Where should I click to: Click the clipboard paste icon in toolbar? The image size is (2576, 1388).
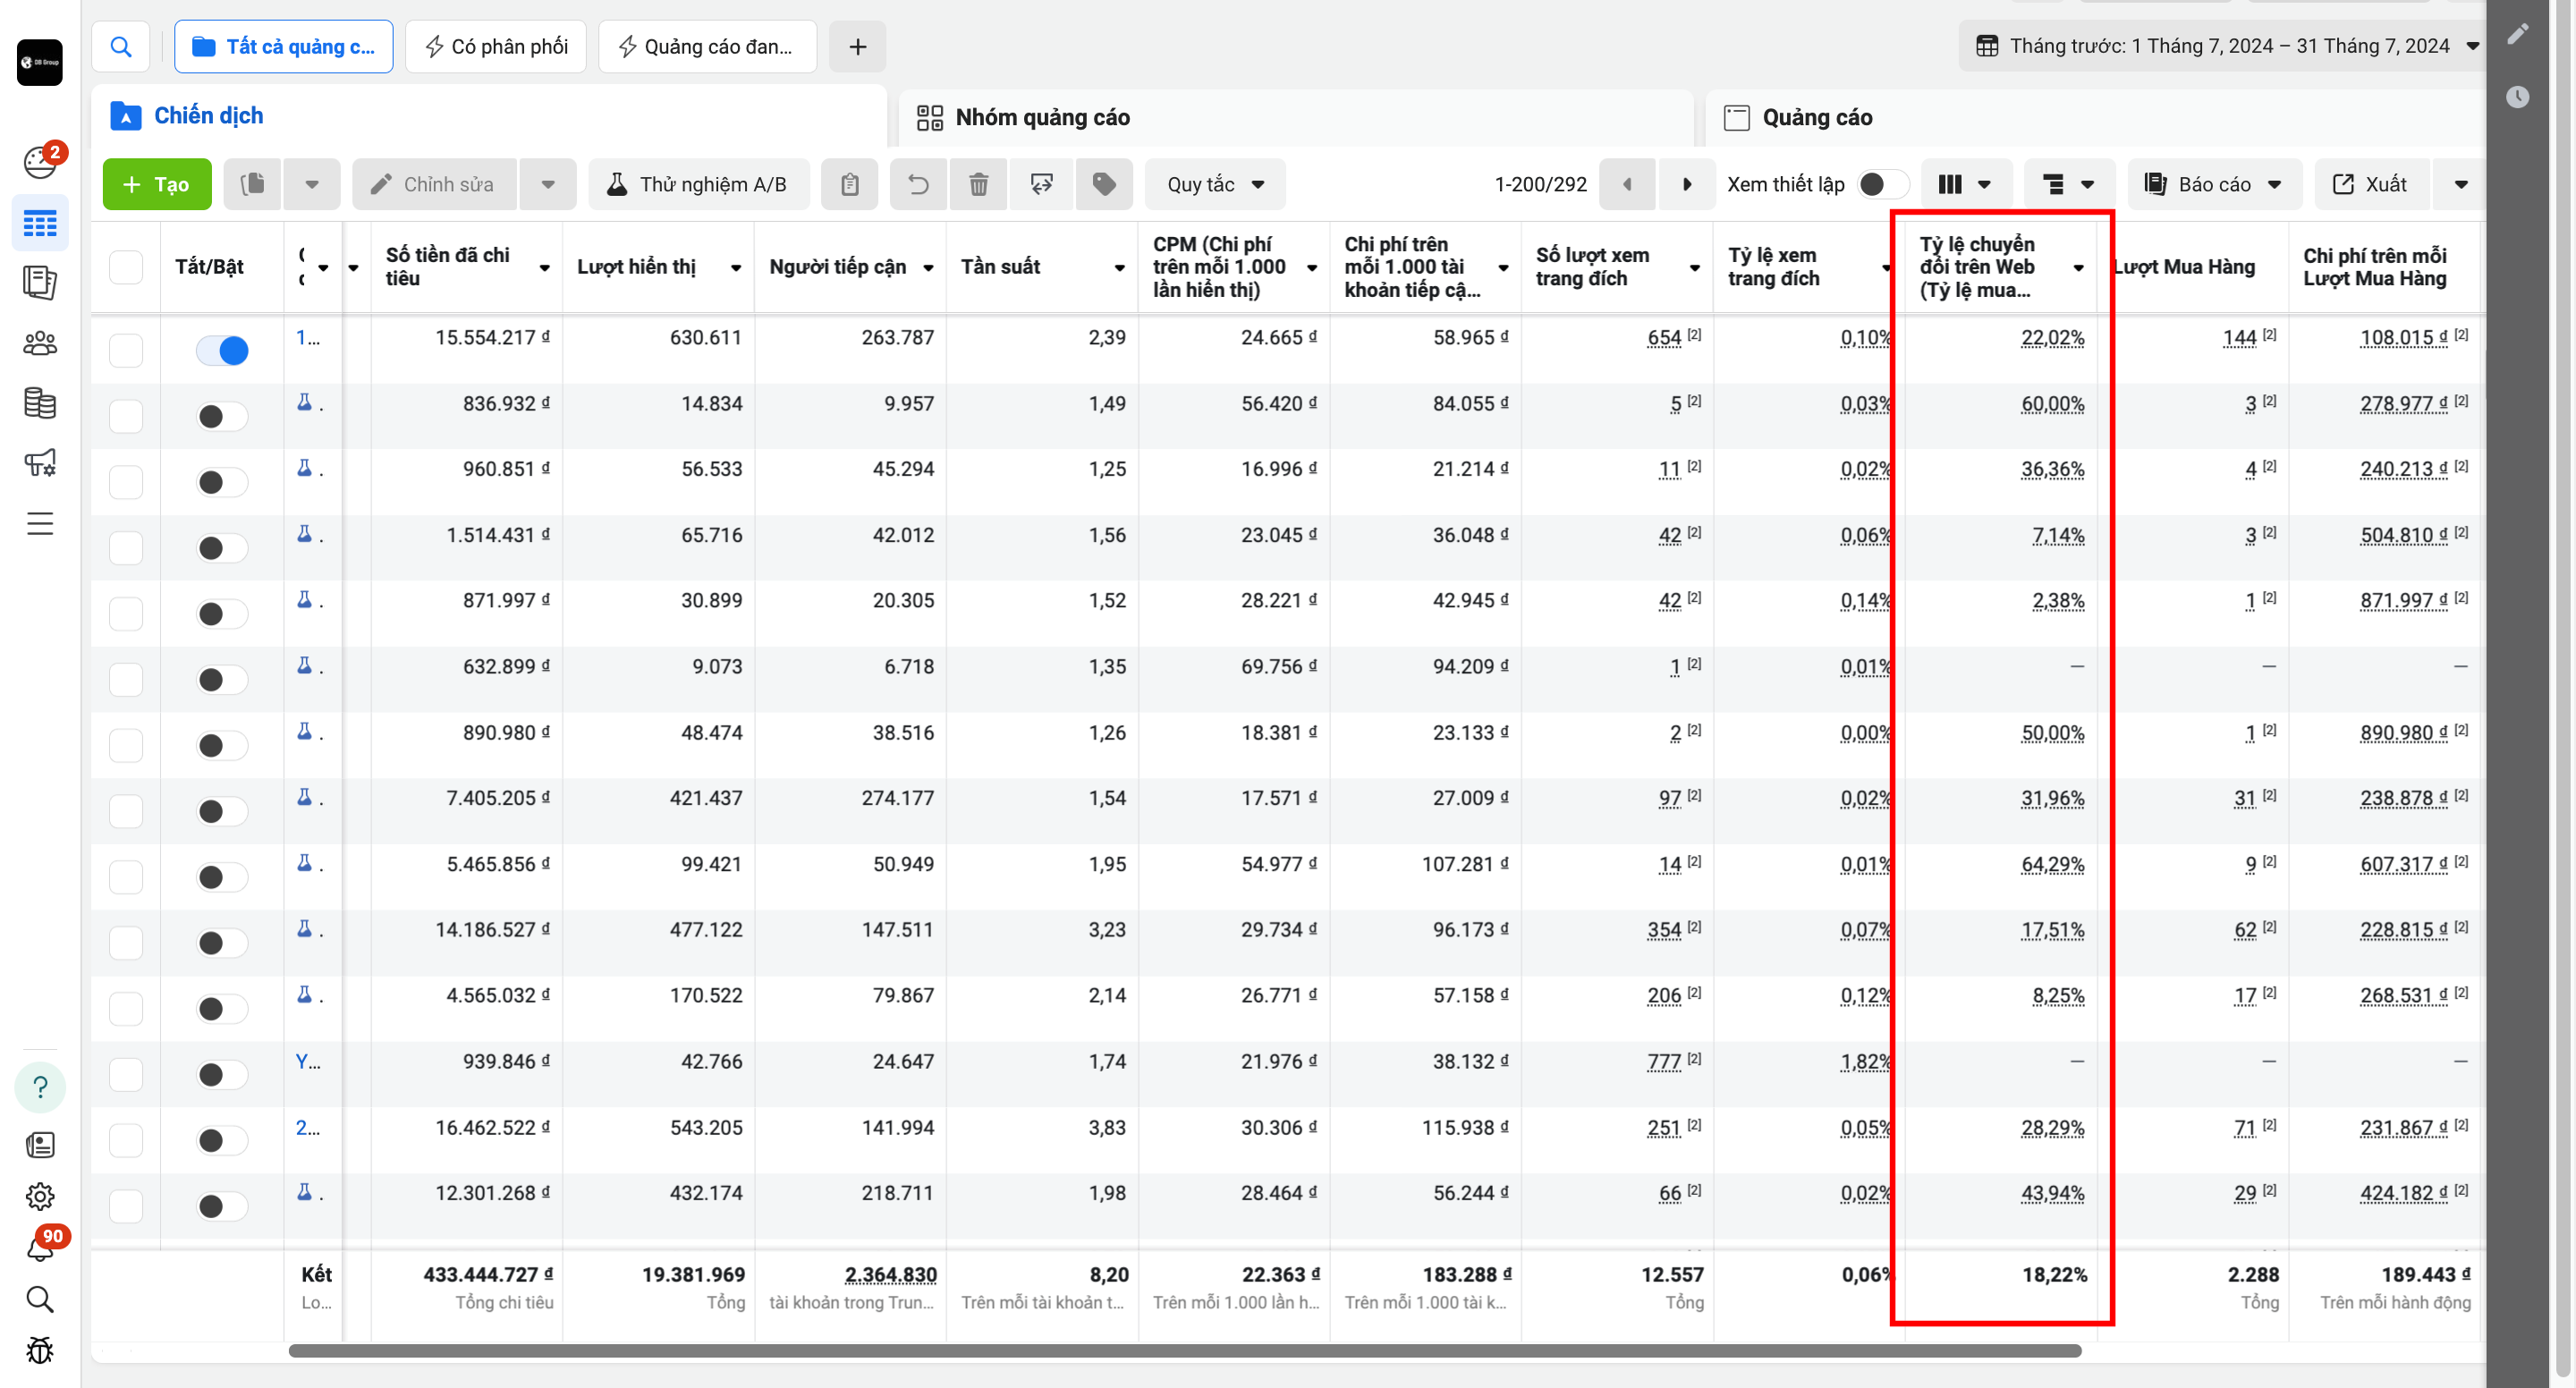tap(849, 184)
